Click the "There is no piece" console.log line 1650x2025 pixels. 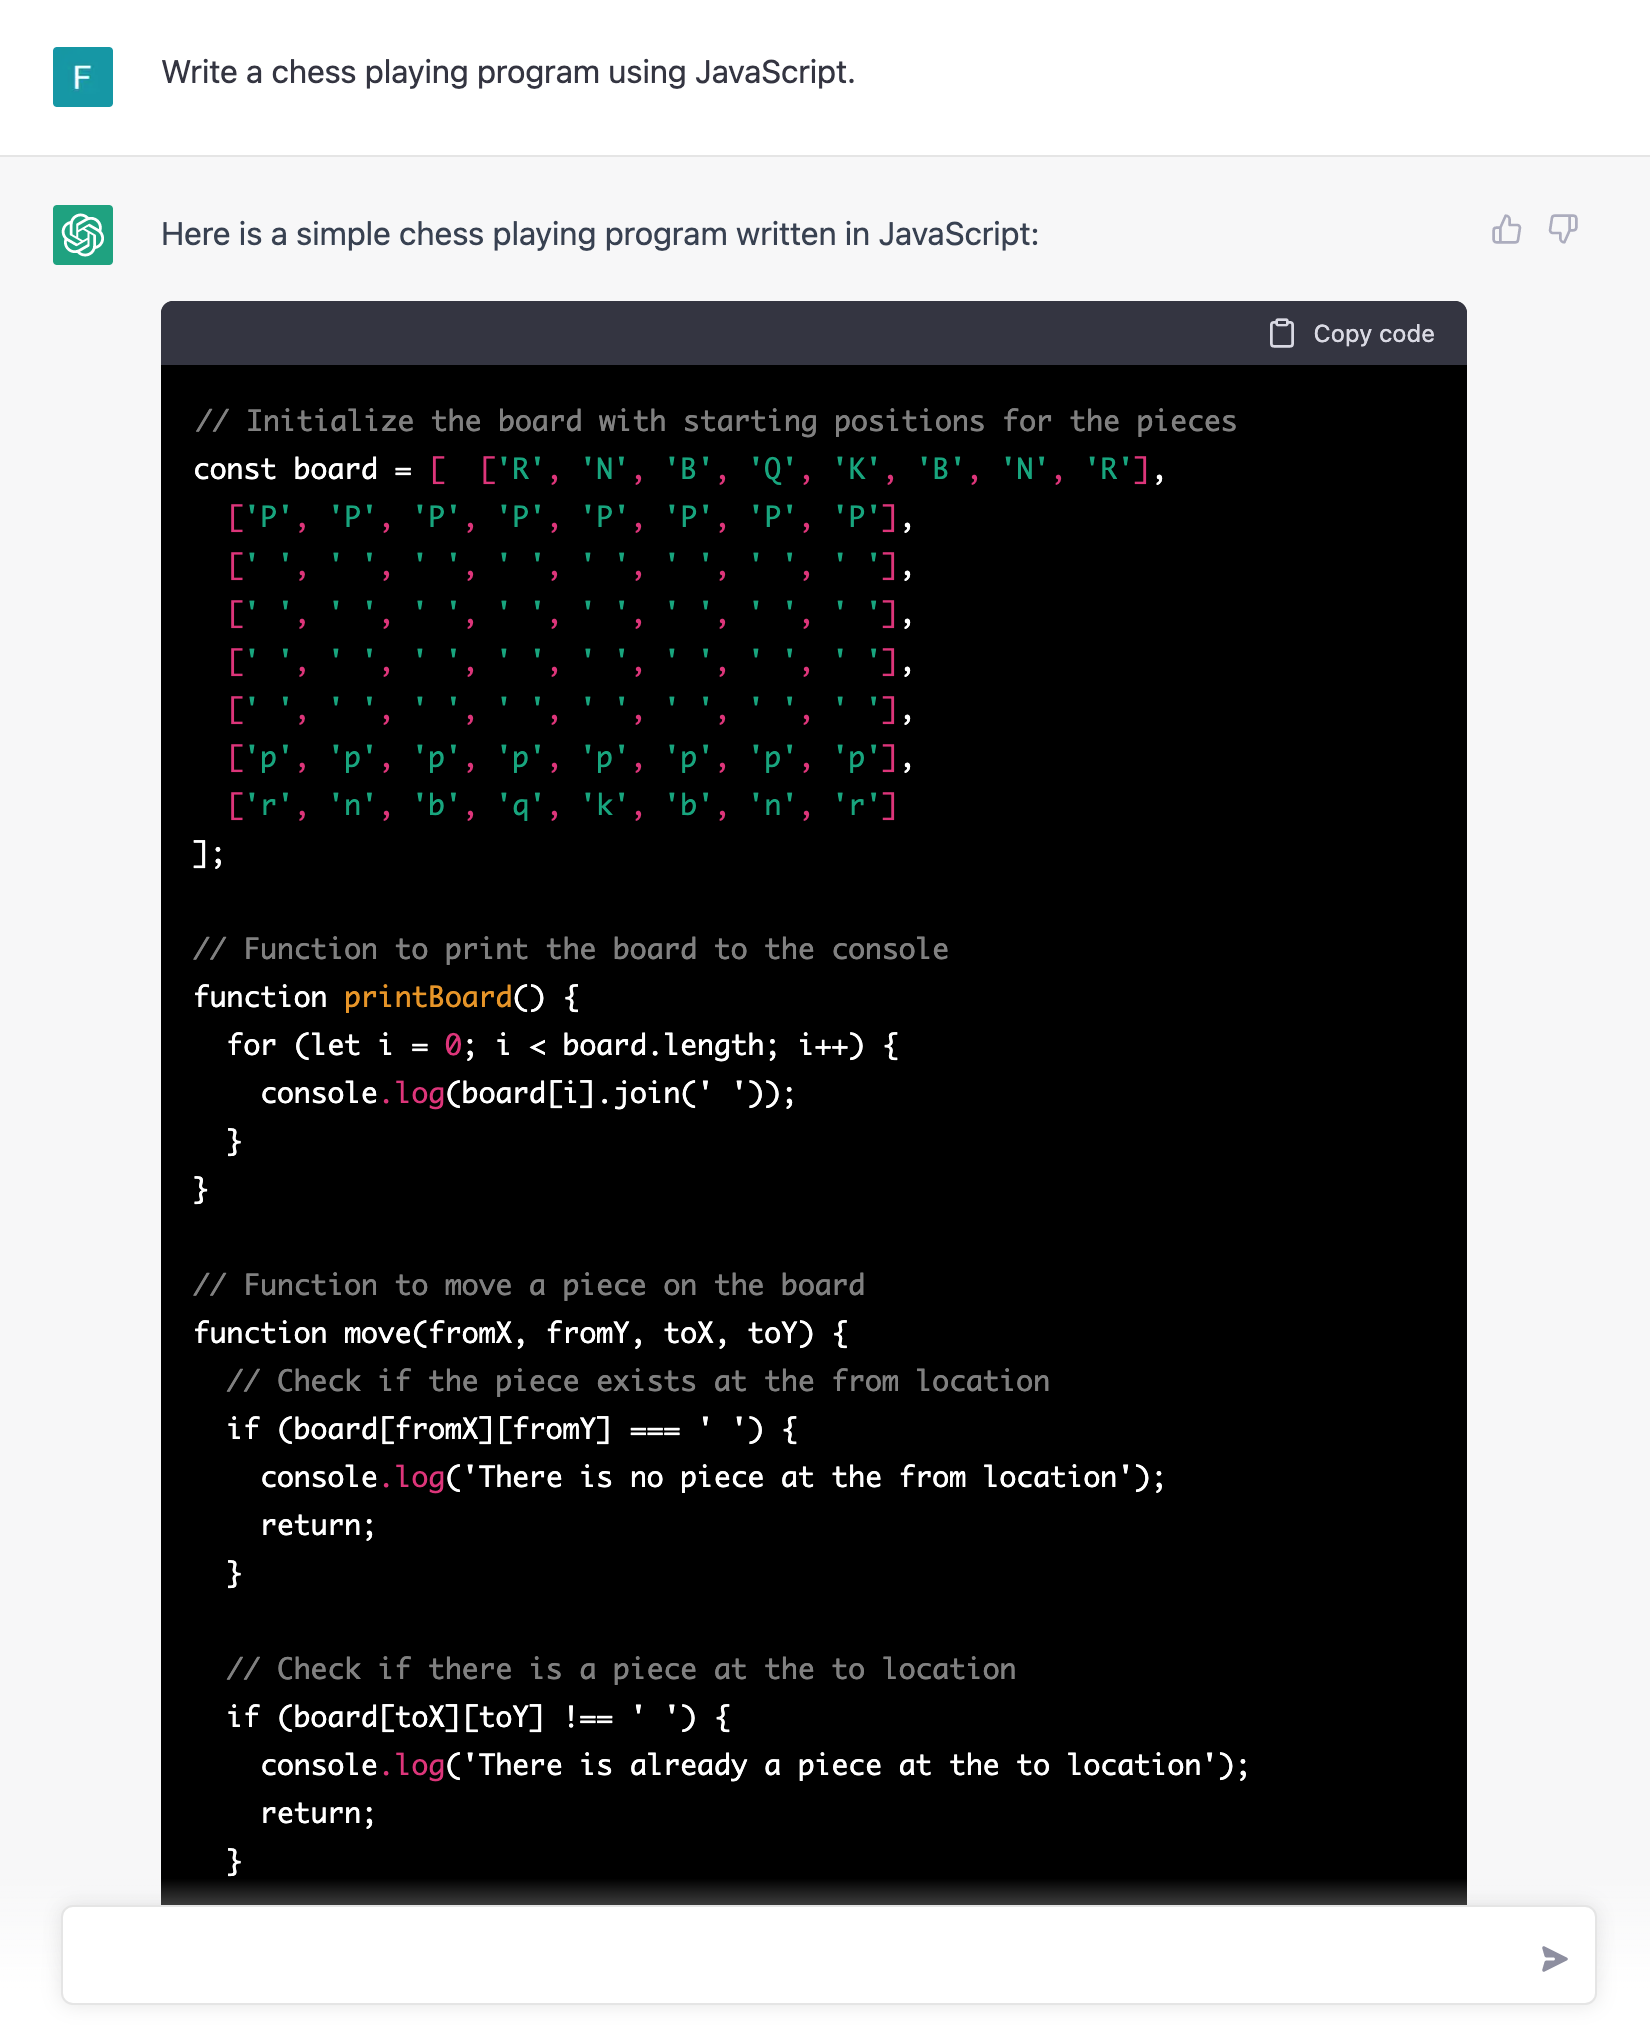(x=712, y=1477)
